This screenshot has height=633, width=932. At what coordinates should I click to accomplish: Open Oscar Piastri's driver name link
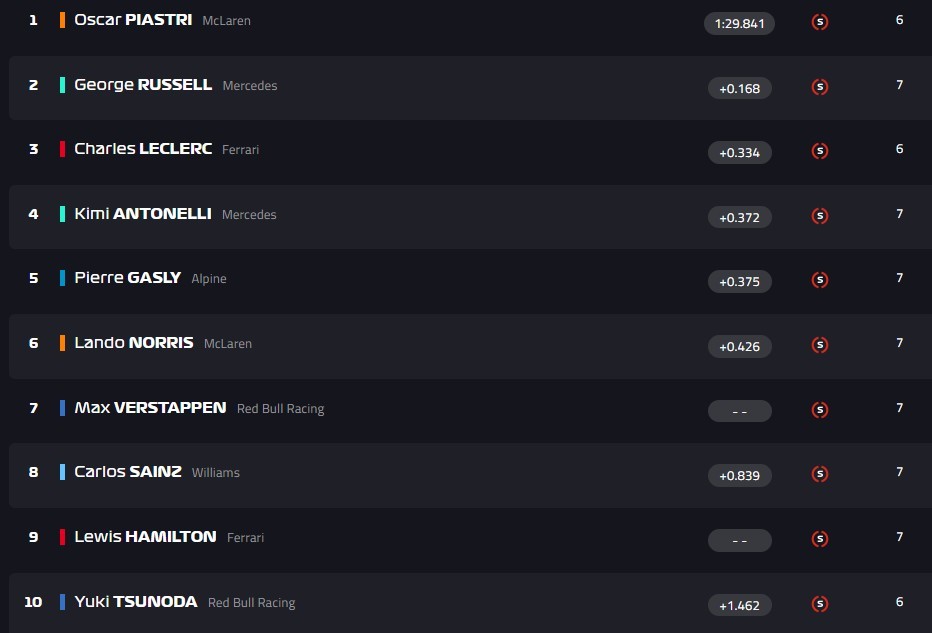pos(133,20)
